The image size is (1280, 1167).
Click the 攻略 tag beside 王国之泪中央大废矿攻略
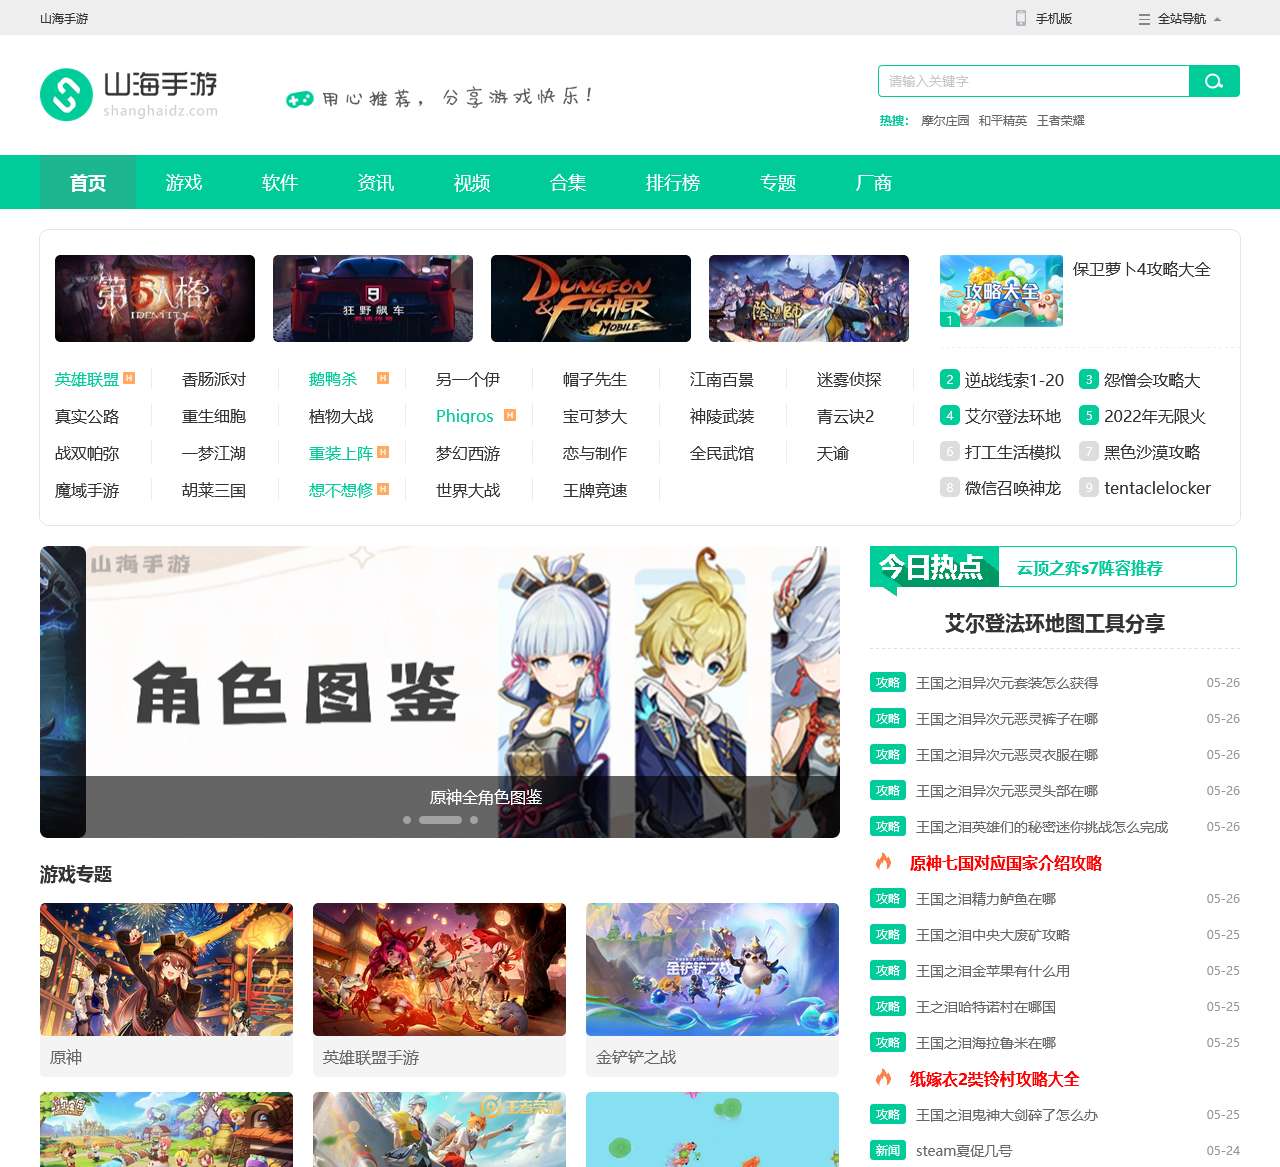pos(888,935)
